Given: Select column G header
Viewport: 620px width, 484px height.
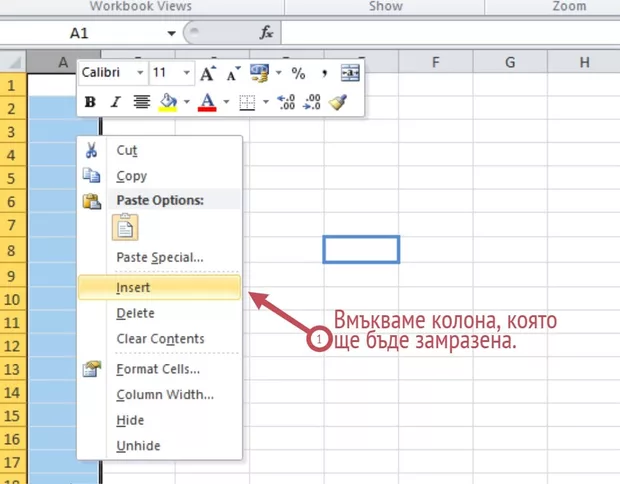Looking at the screenshot, I should [x=510, y=62].
